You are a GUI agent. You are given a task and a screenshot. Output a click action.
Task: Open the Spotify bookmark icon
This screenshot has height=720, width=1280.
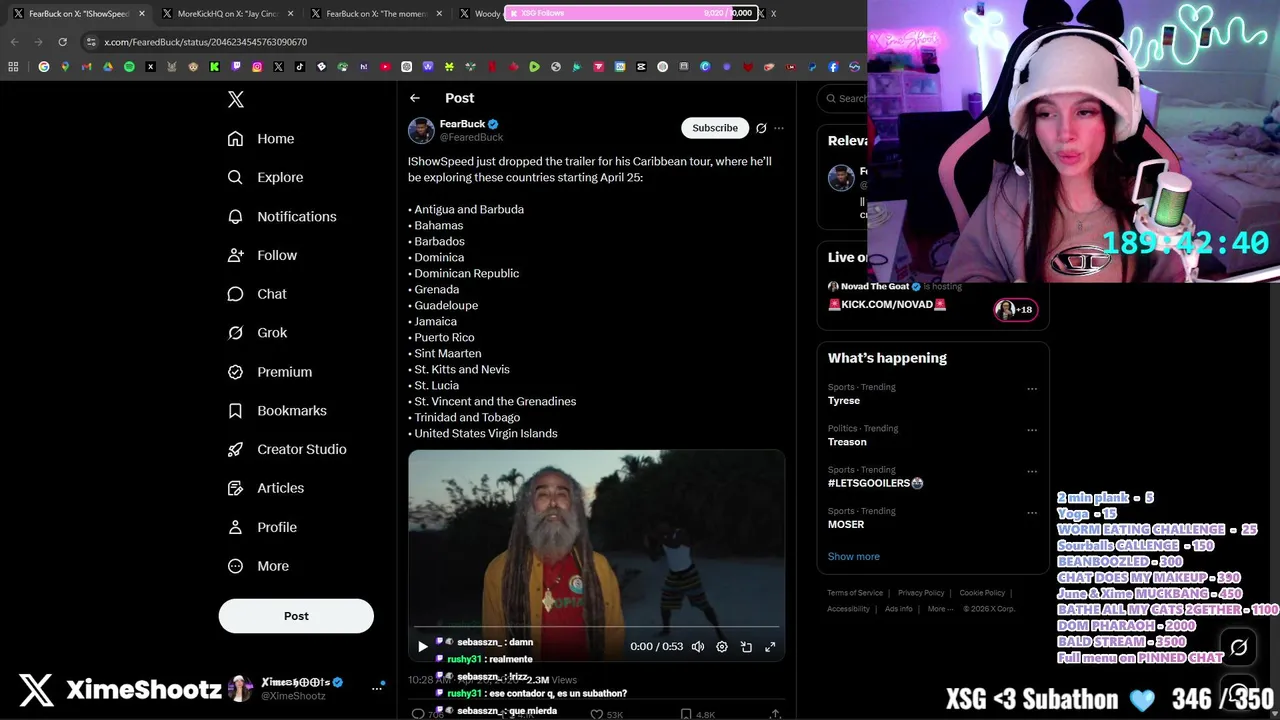[x=129, y=67]
